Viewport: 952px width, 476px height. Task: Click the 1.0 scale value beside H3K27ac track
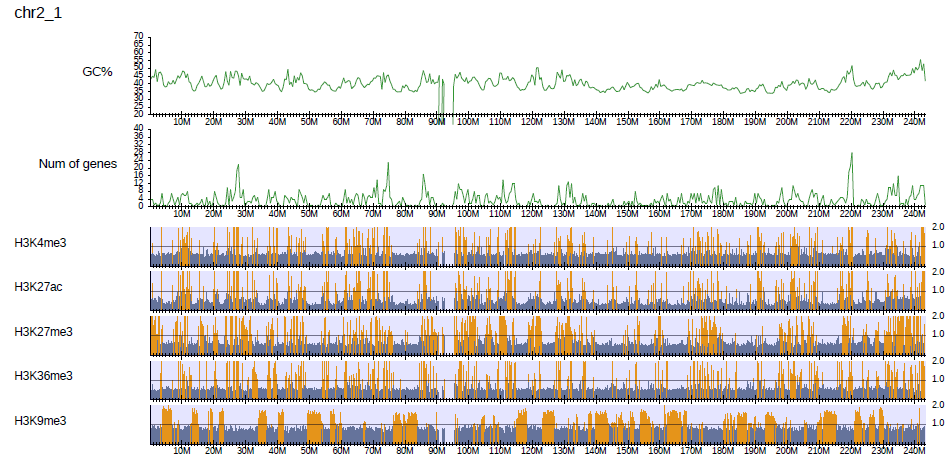pyautogui.click(x=937, y=290)
